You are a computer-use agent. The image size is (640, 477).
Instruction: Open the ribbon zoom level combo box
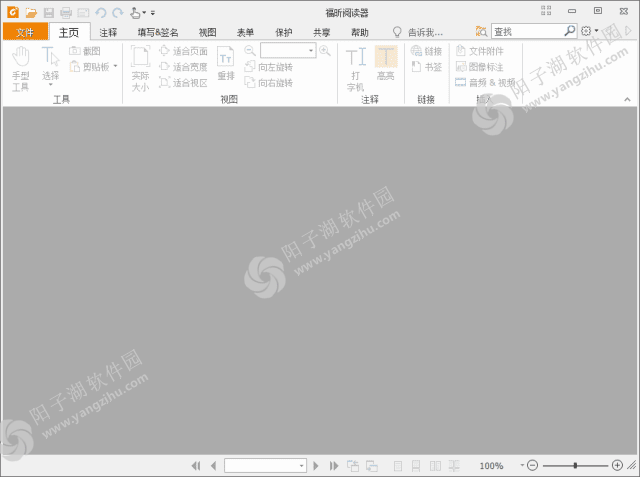coord(288,51)
